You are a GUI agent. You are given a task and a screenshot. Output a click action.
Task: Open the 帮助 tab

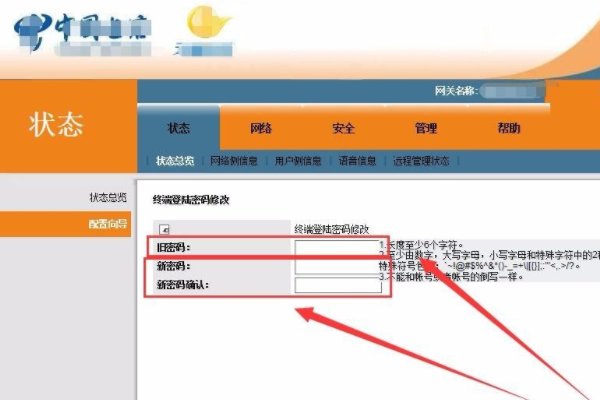pos(508,128)
